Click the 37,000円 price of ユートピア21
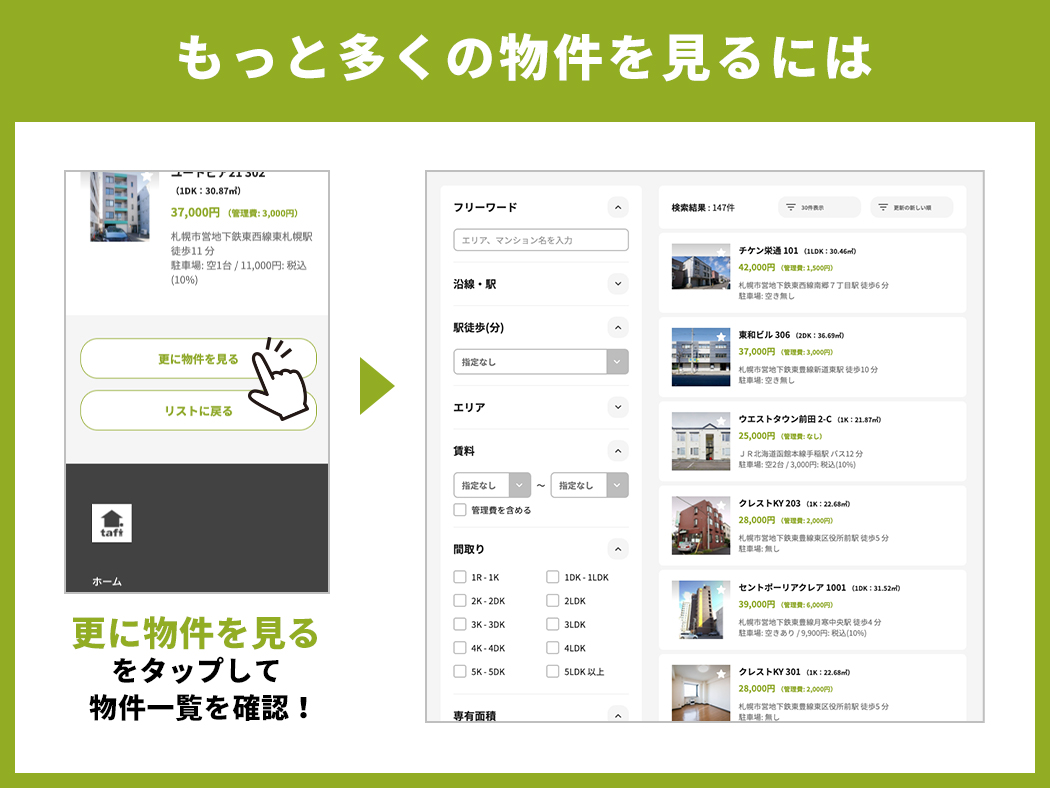The width and height of the screenshot is (1050, 788). click(195, 212)
